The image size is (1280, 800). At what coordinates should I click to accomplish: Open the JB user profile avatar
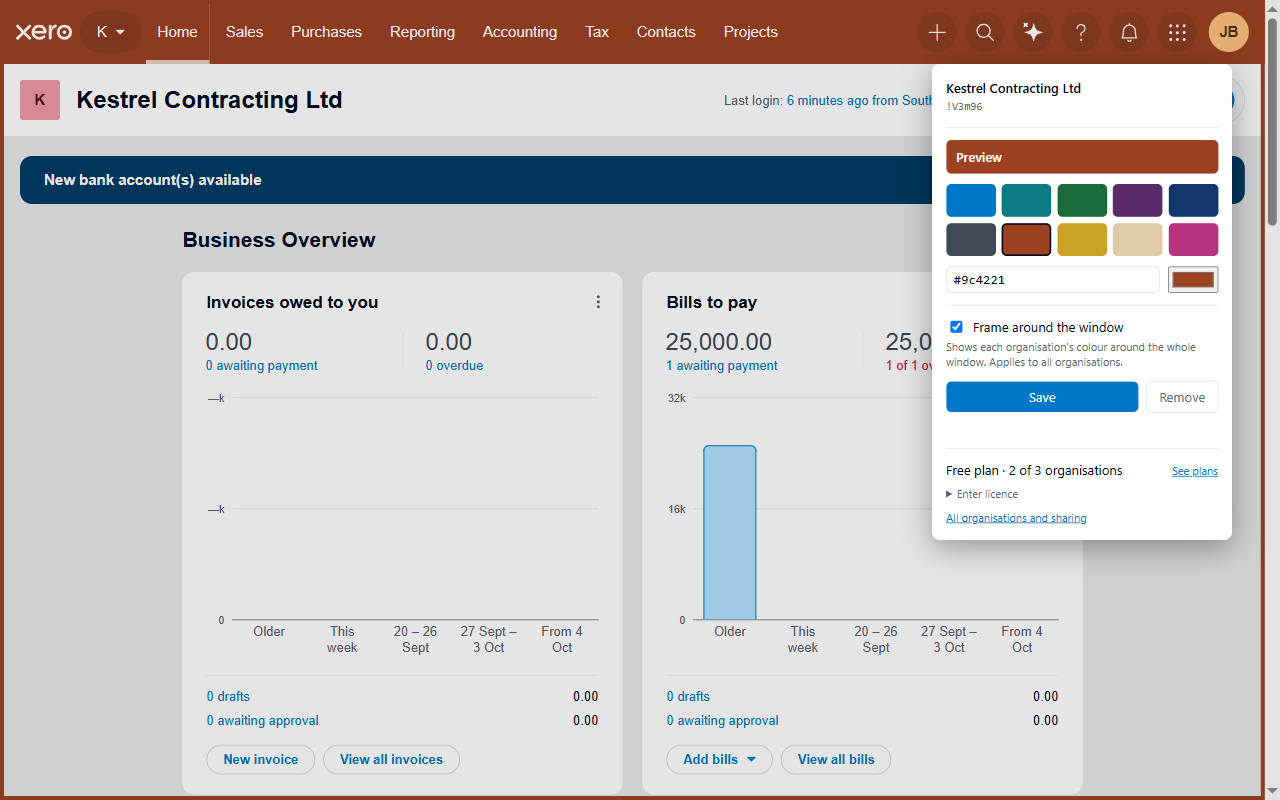(x=1229, y=32)
